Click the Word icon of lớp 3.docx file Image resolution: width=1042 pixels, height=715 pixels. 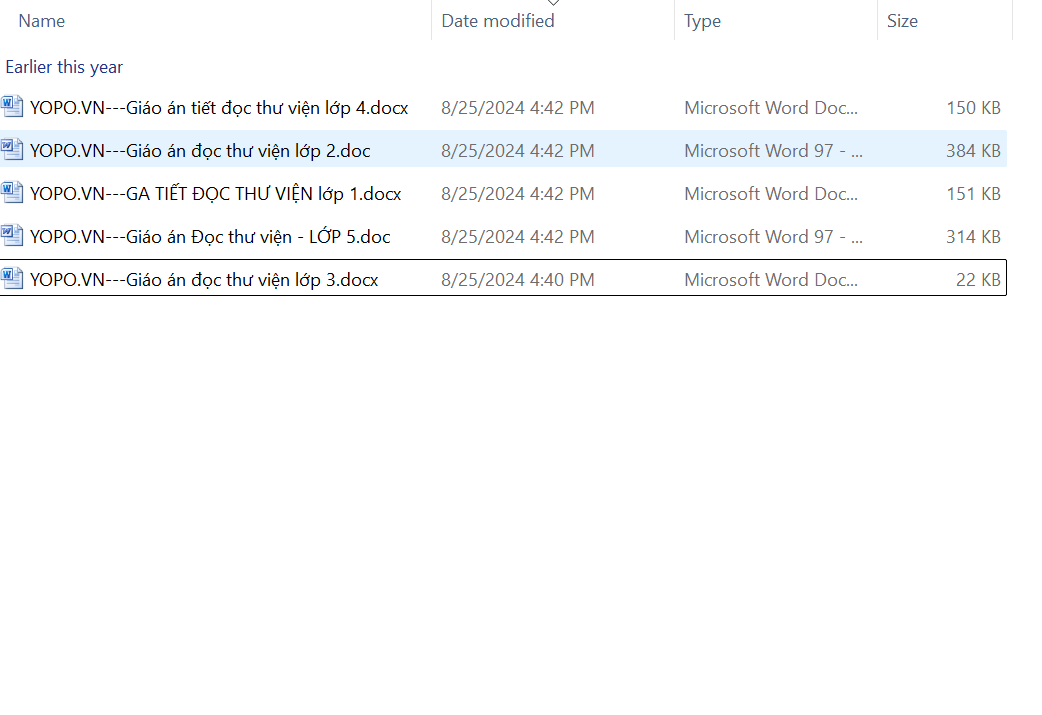click(x=12, y=279)
